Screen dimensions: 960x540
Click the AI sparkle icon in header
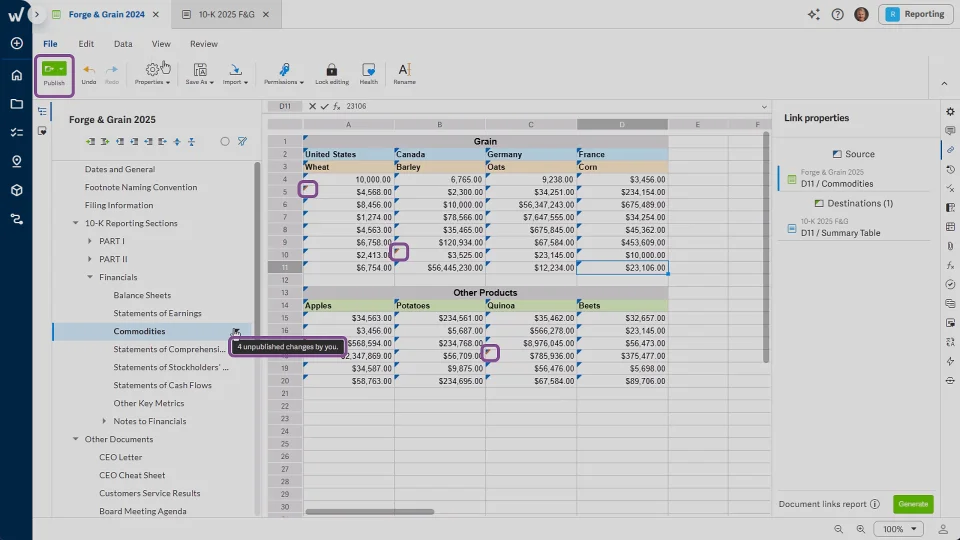(814, 14)
